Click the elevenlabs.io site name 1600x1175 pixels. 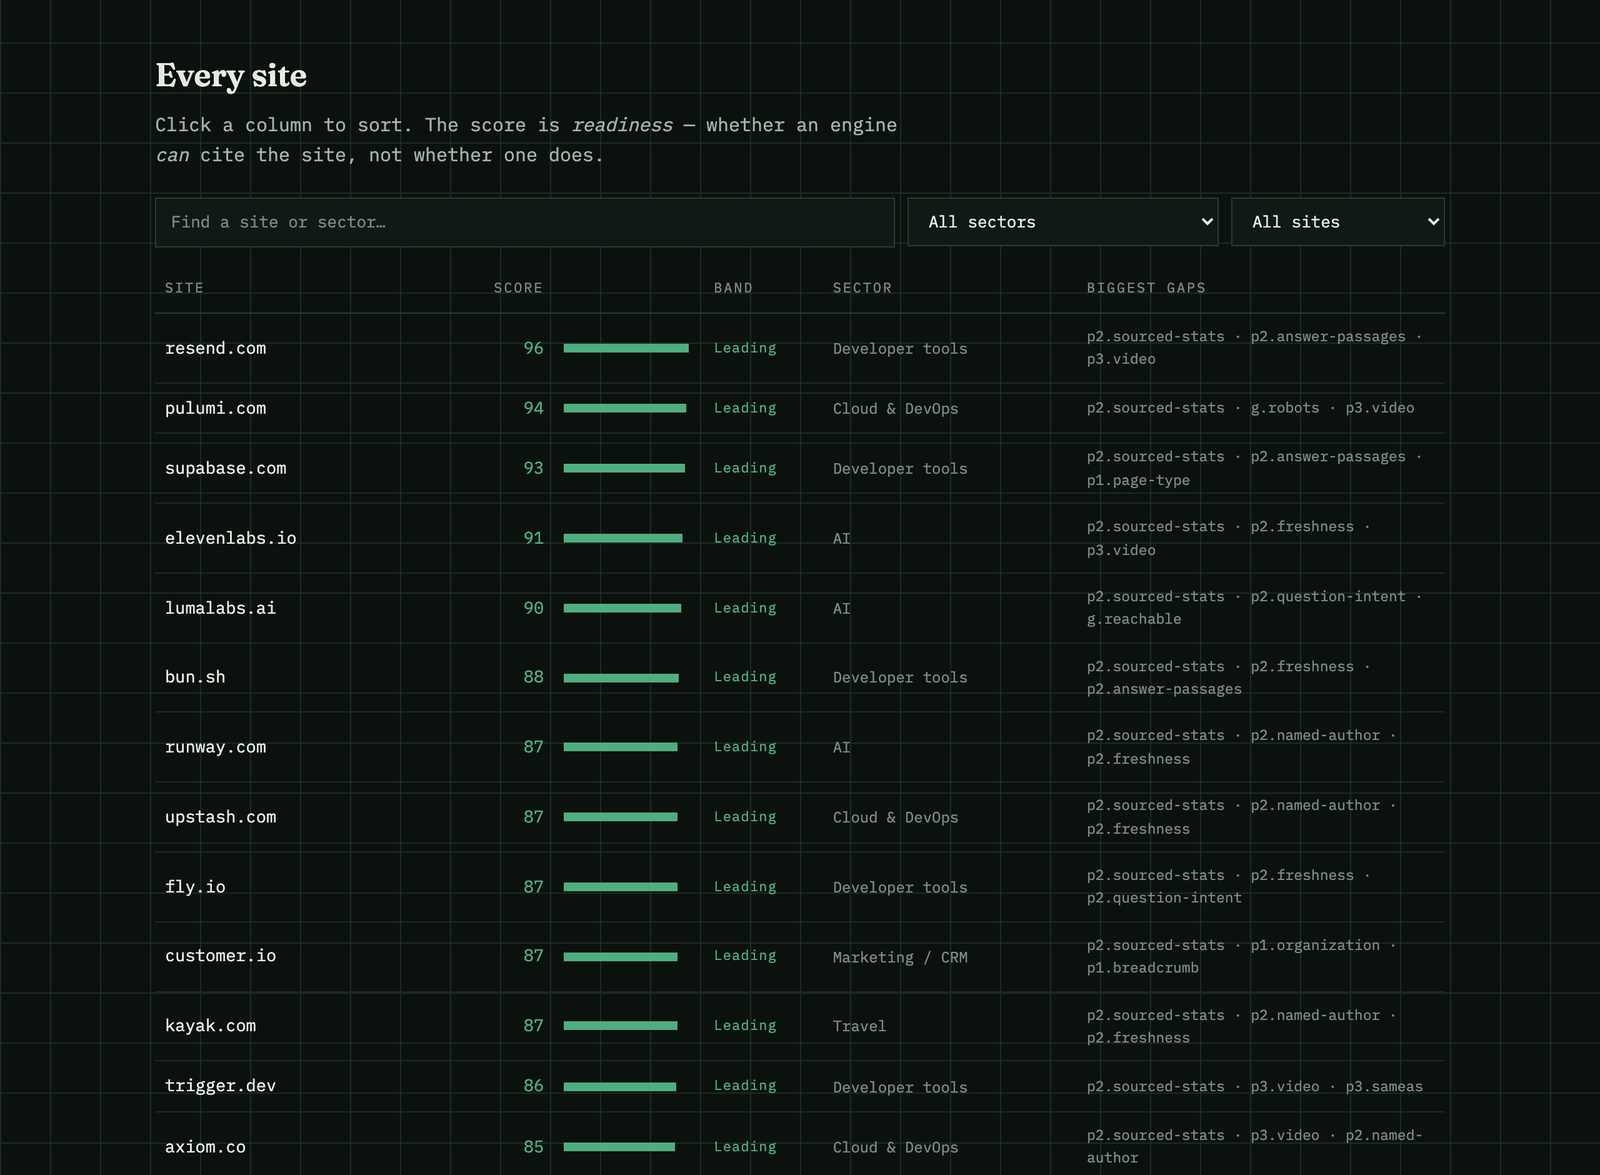point(231,538)
